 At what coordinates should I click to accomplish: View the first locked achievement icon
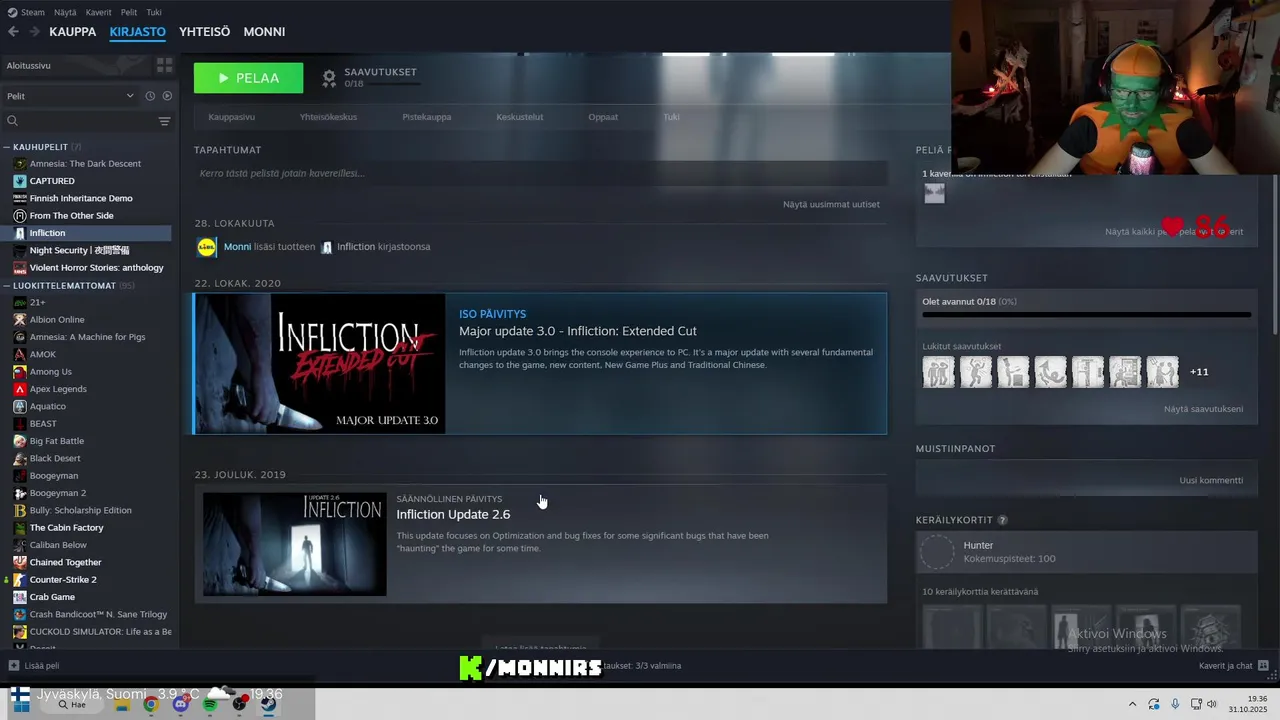938,372
